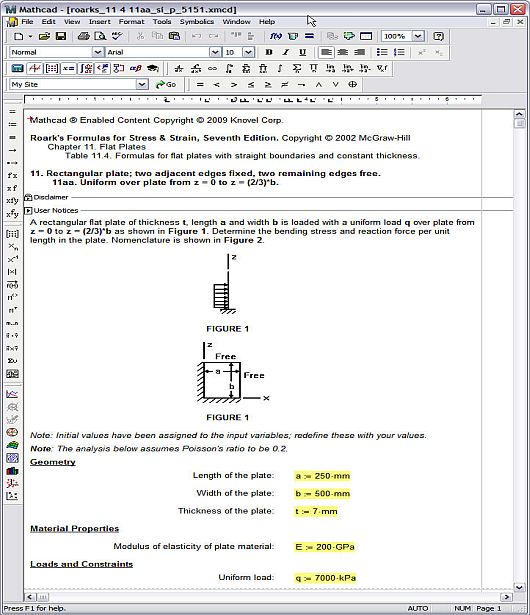This screenshot has height=615, width=530.
Task: Click the Calculate equals-sign toolbar icon
Action: (309, 36)
